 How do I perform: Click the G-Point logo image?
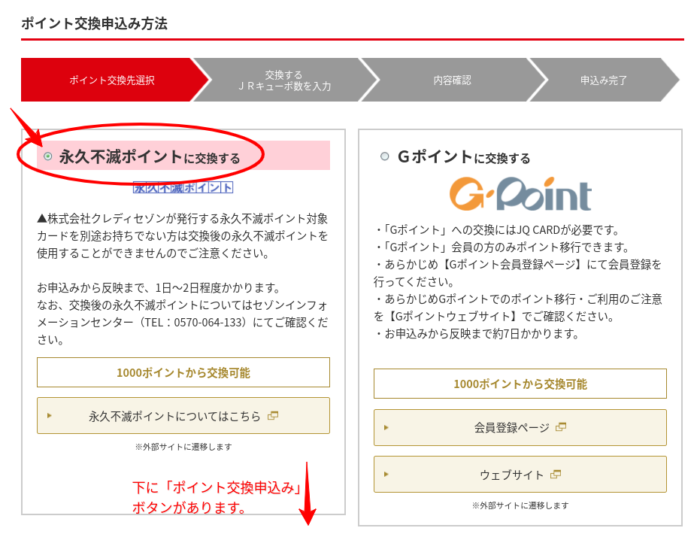pyautogui.click(x=520, y=194)
